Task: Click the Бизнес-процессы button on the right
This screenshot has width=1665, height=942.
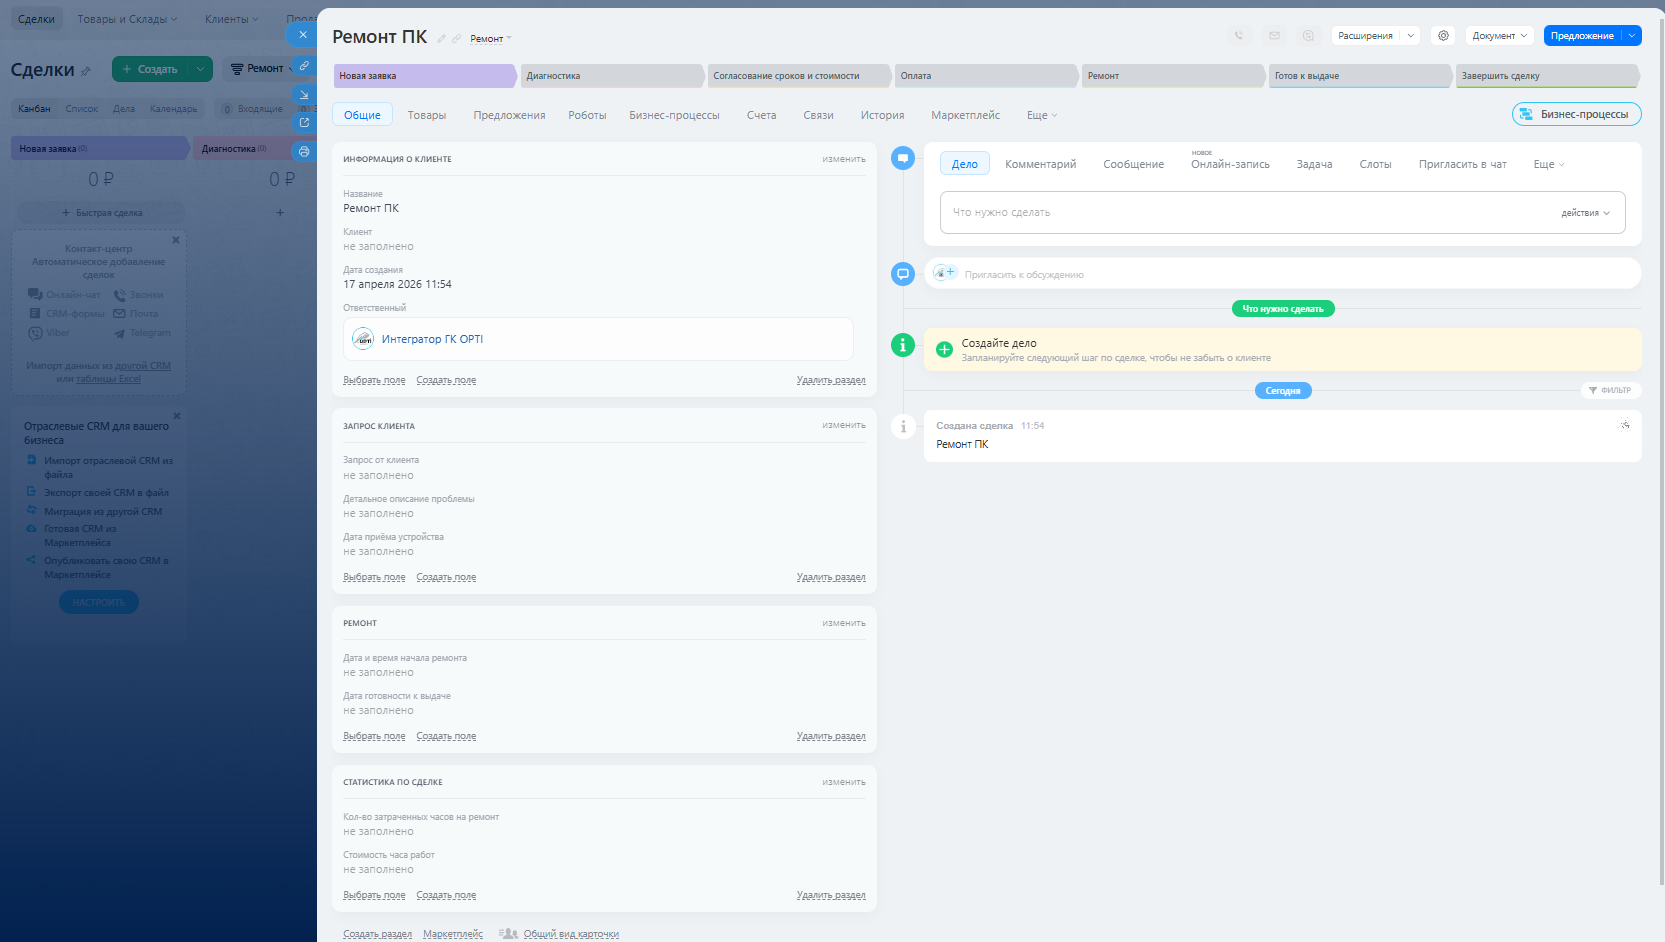Action: pos(1576,115)
